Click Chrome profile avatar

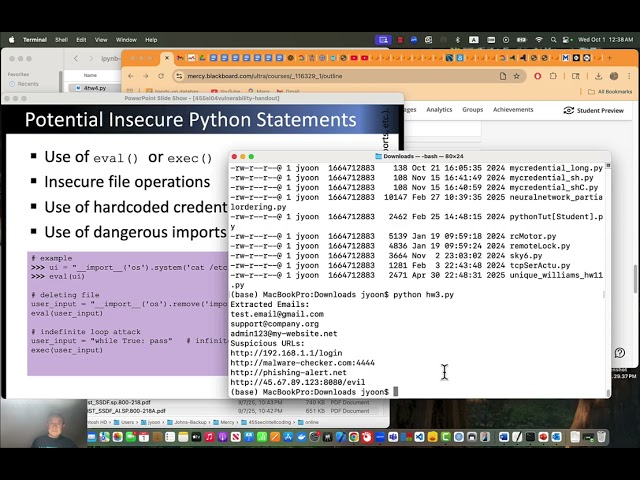click(x=614, y=76)
